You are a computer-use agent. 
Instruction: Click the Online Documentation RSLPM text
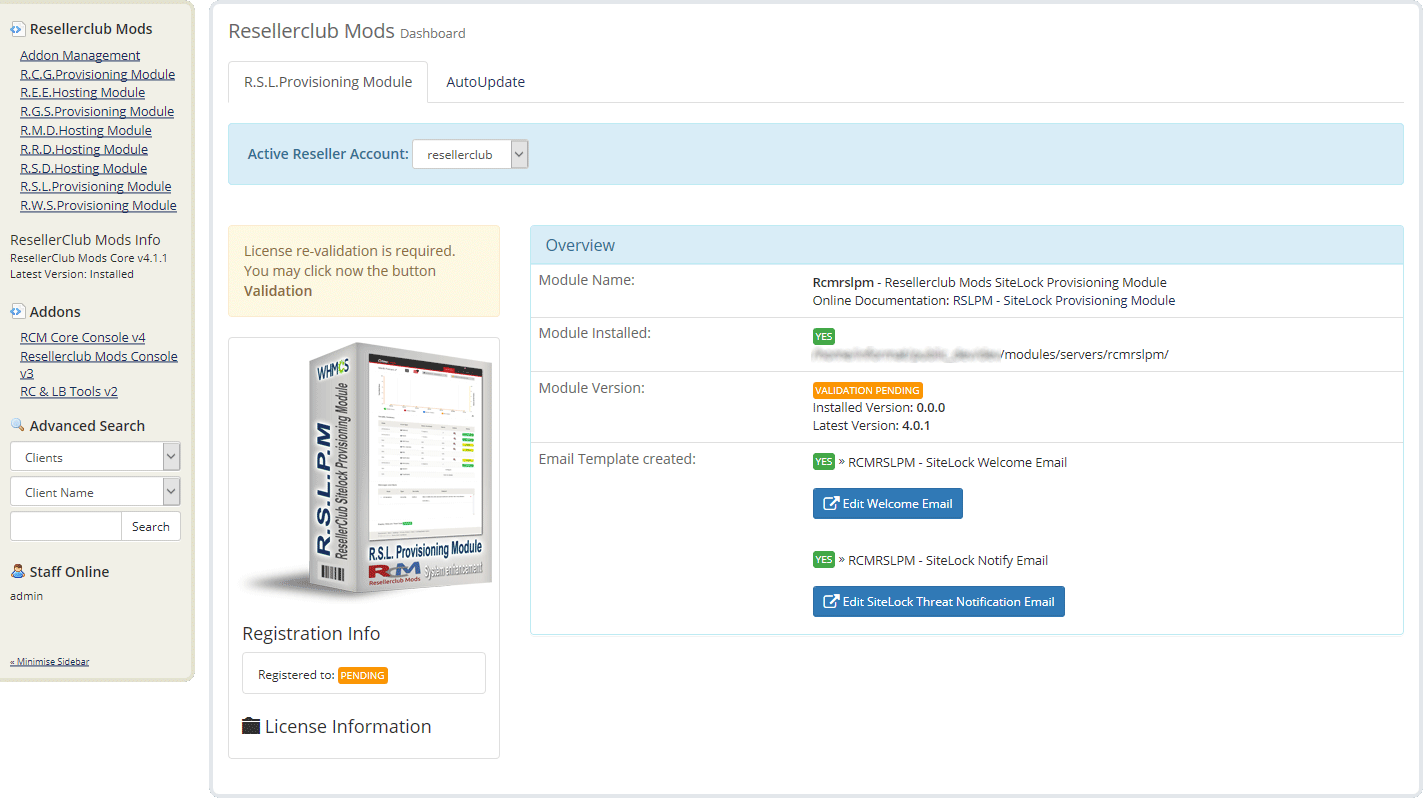[x=994, y=300]
